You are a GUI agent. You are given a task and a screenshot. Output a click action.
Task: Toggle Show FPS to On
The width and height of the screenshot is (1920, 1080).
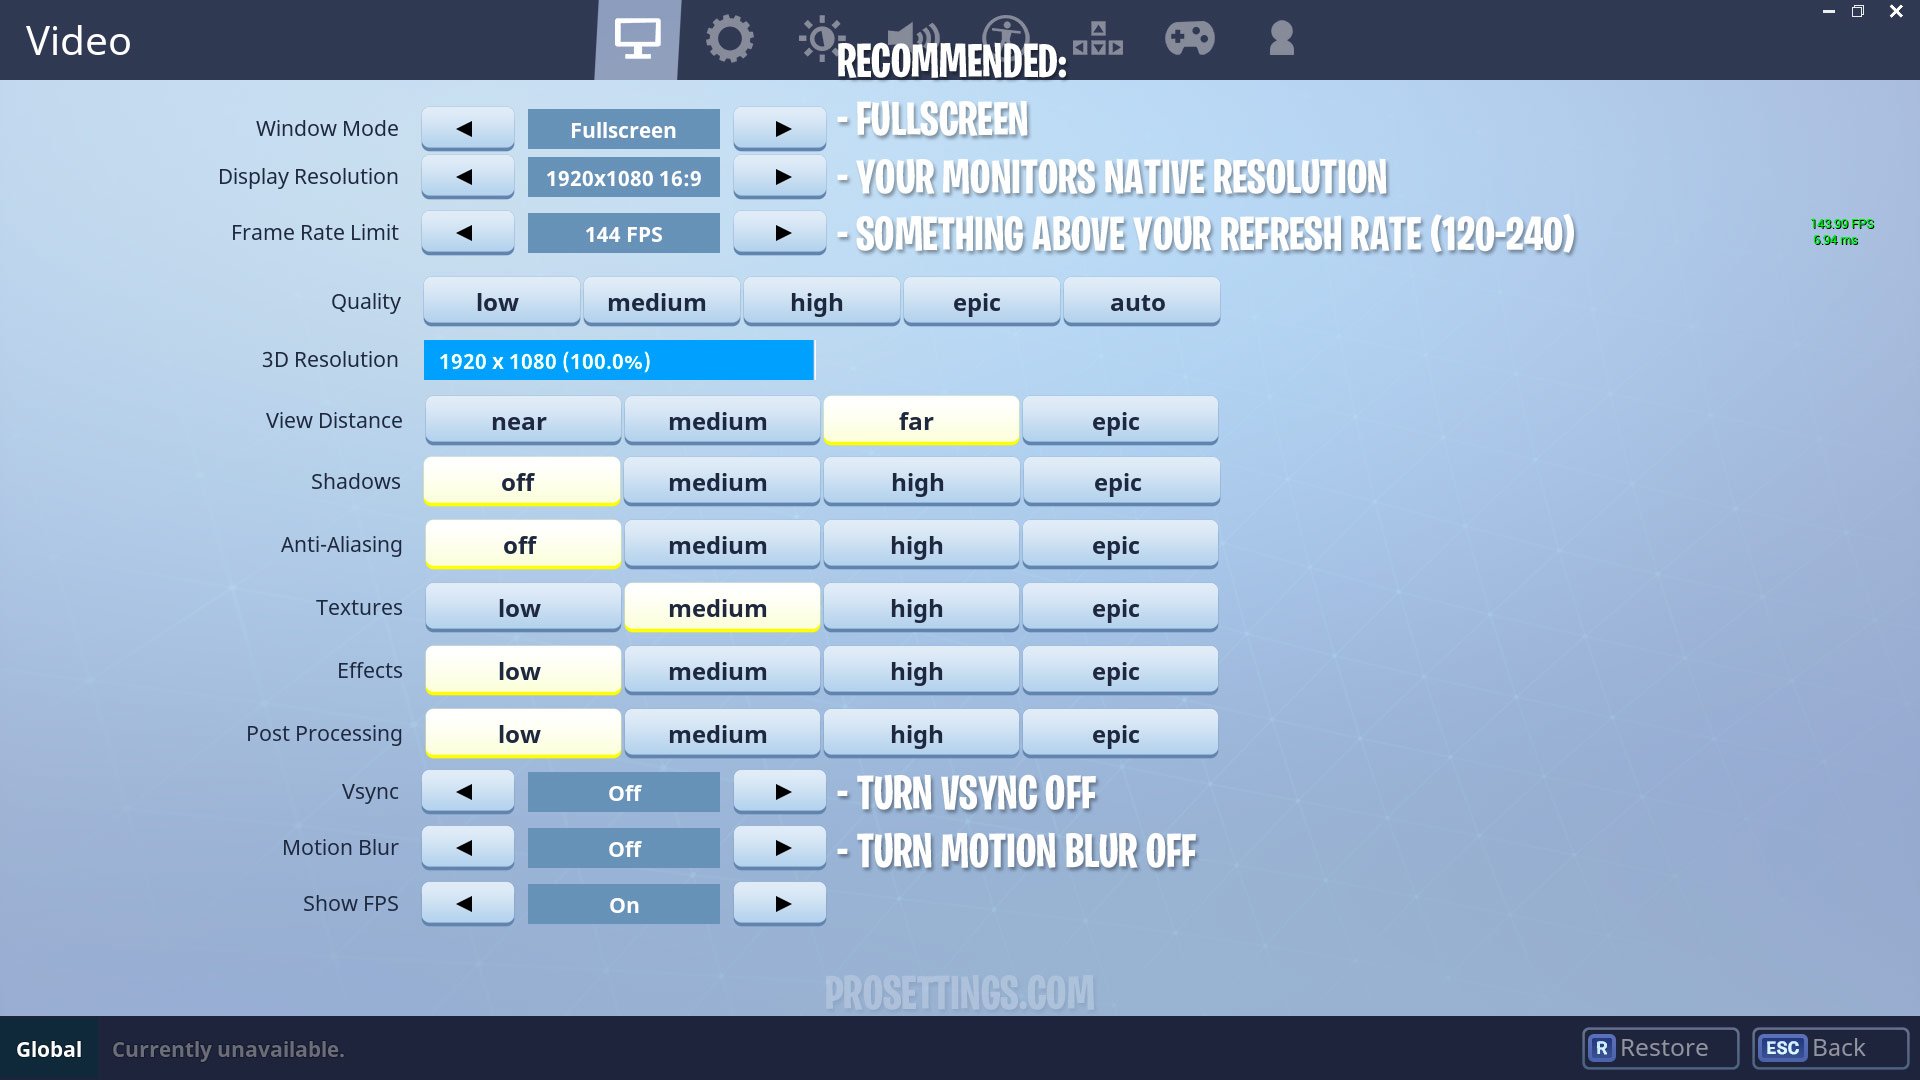[624, 903]
